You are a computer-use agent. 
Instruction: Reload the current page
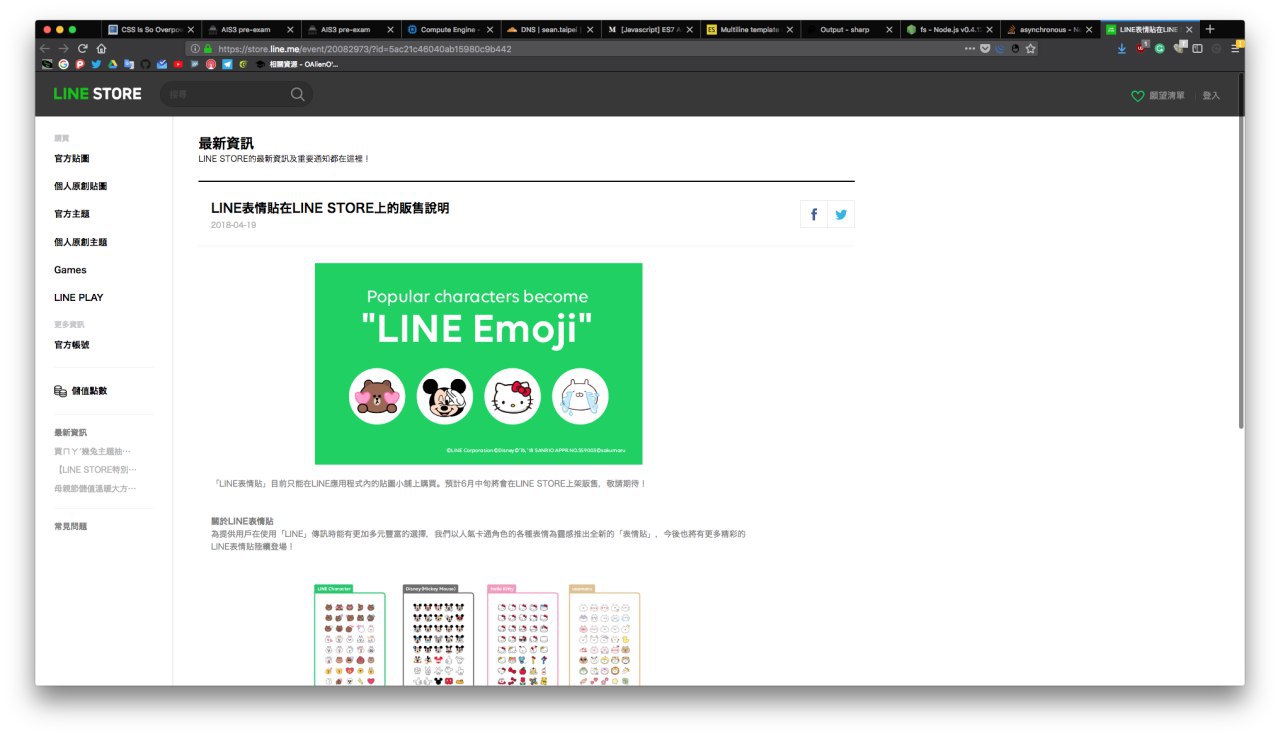tap(82, 48)
